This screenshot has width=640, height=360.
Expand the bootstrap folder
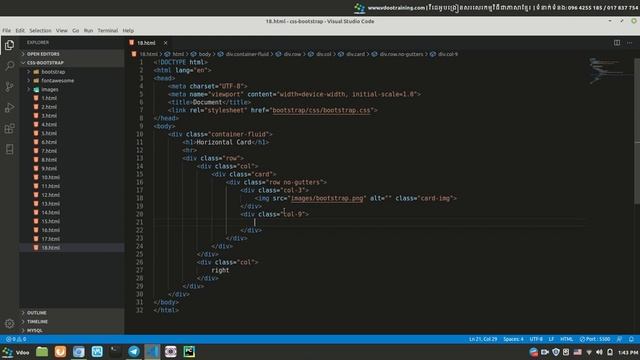[x=53, y=72]
